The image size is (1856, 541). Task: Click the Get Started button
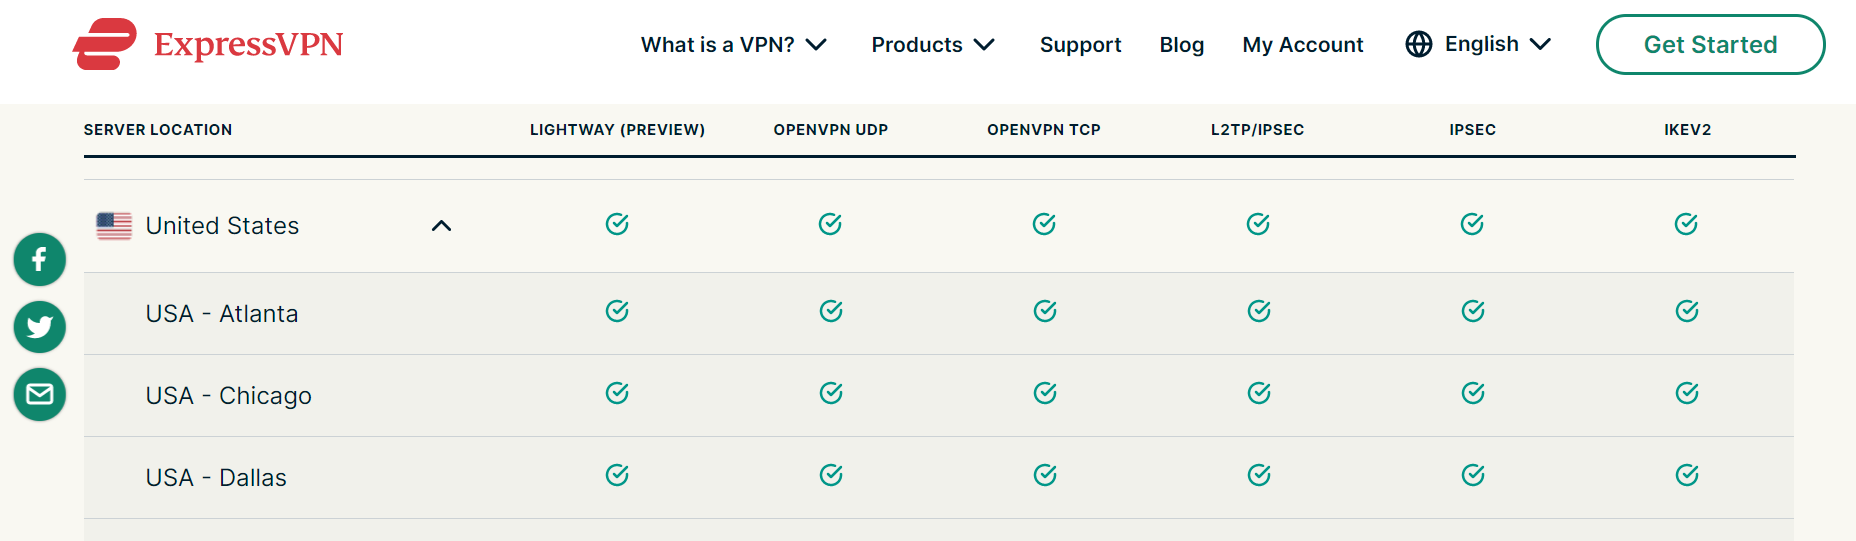(x=1710, y=44)
